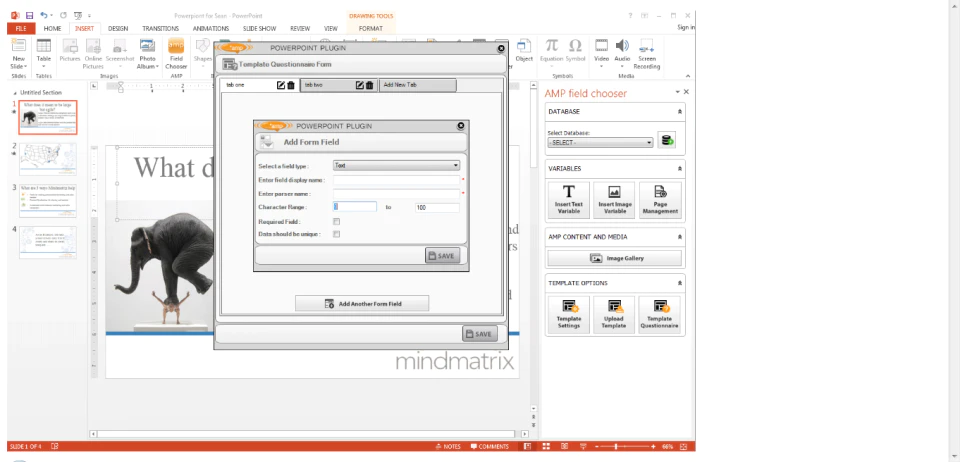Click the Enter field display name input
Screen dimensions: 960x462
coord(396,180)
